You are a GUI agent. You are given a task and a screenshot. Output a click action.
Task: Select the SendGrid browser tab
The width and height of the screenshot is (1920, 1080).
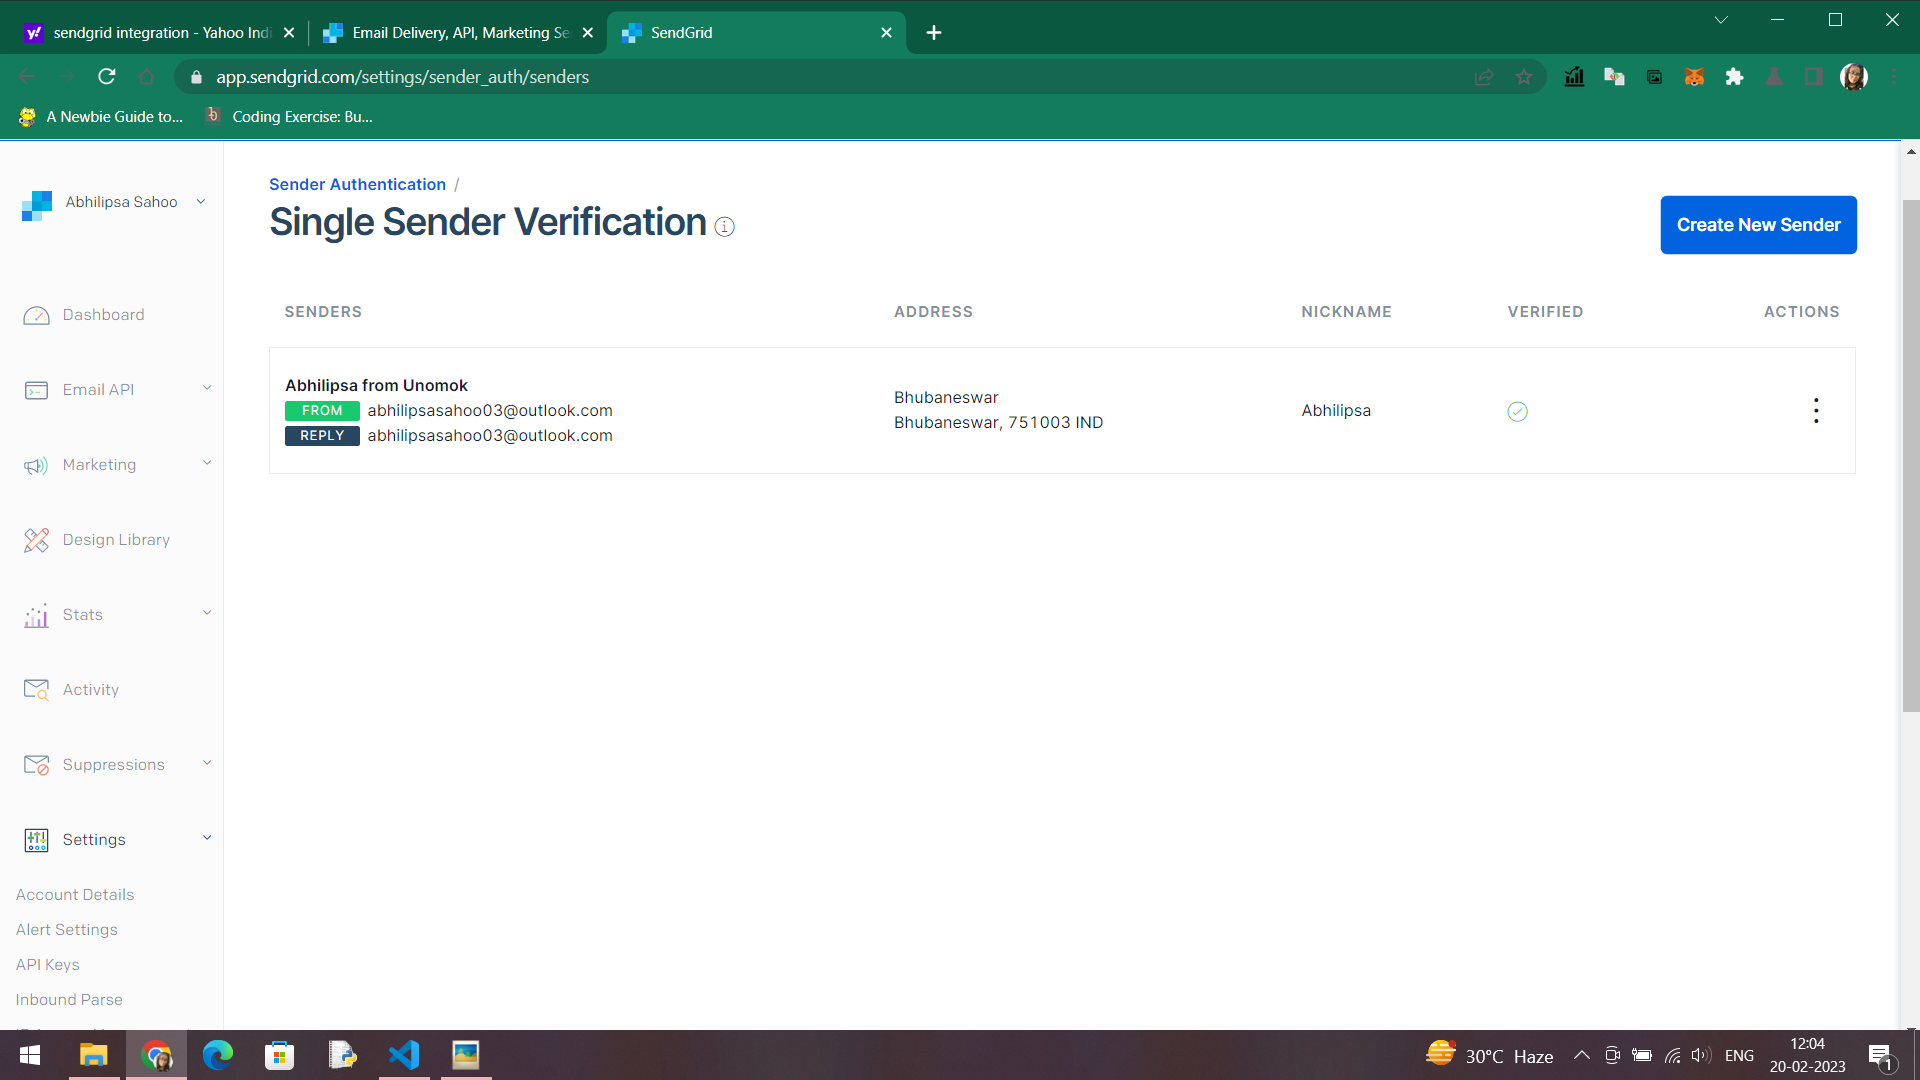point(755,33)
